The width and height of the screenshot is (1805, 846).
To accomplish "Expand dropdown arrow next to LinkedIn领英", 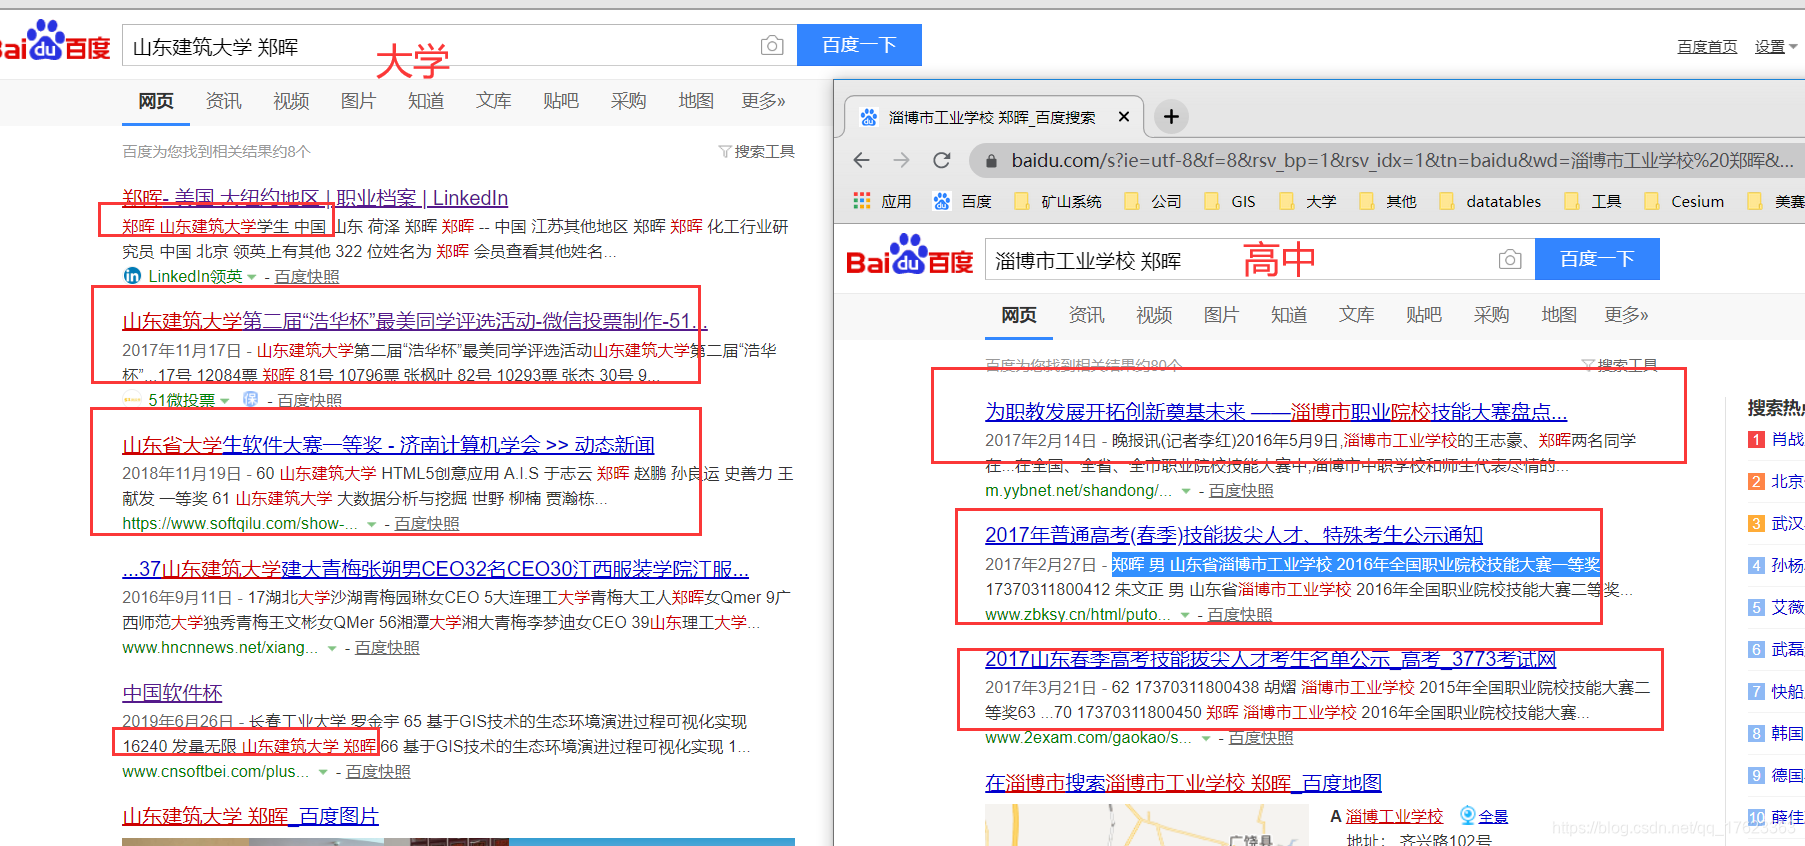I will coord(252,277).
